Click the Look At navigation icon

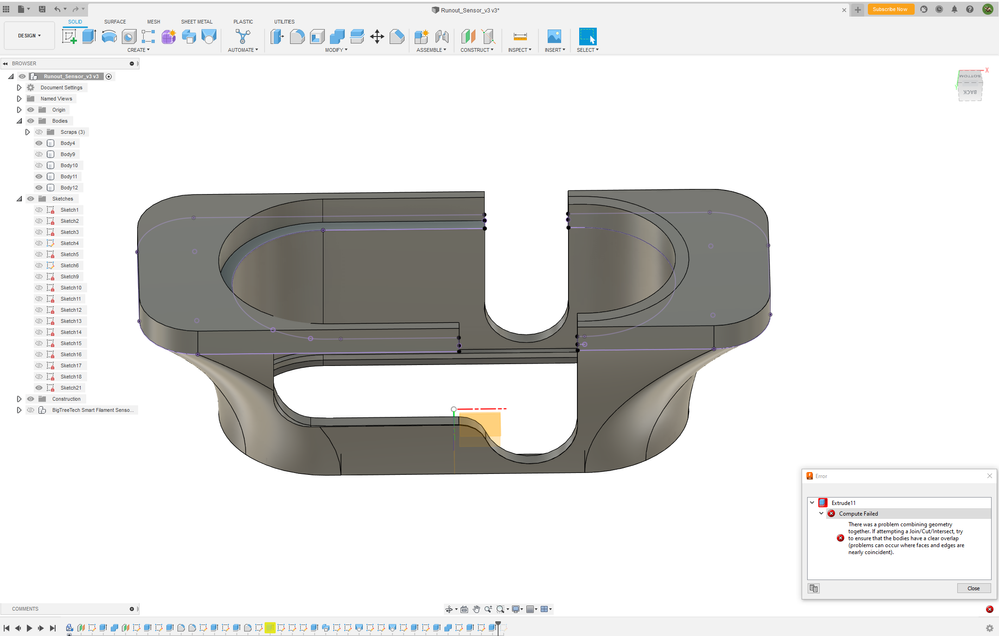[464, 609]
